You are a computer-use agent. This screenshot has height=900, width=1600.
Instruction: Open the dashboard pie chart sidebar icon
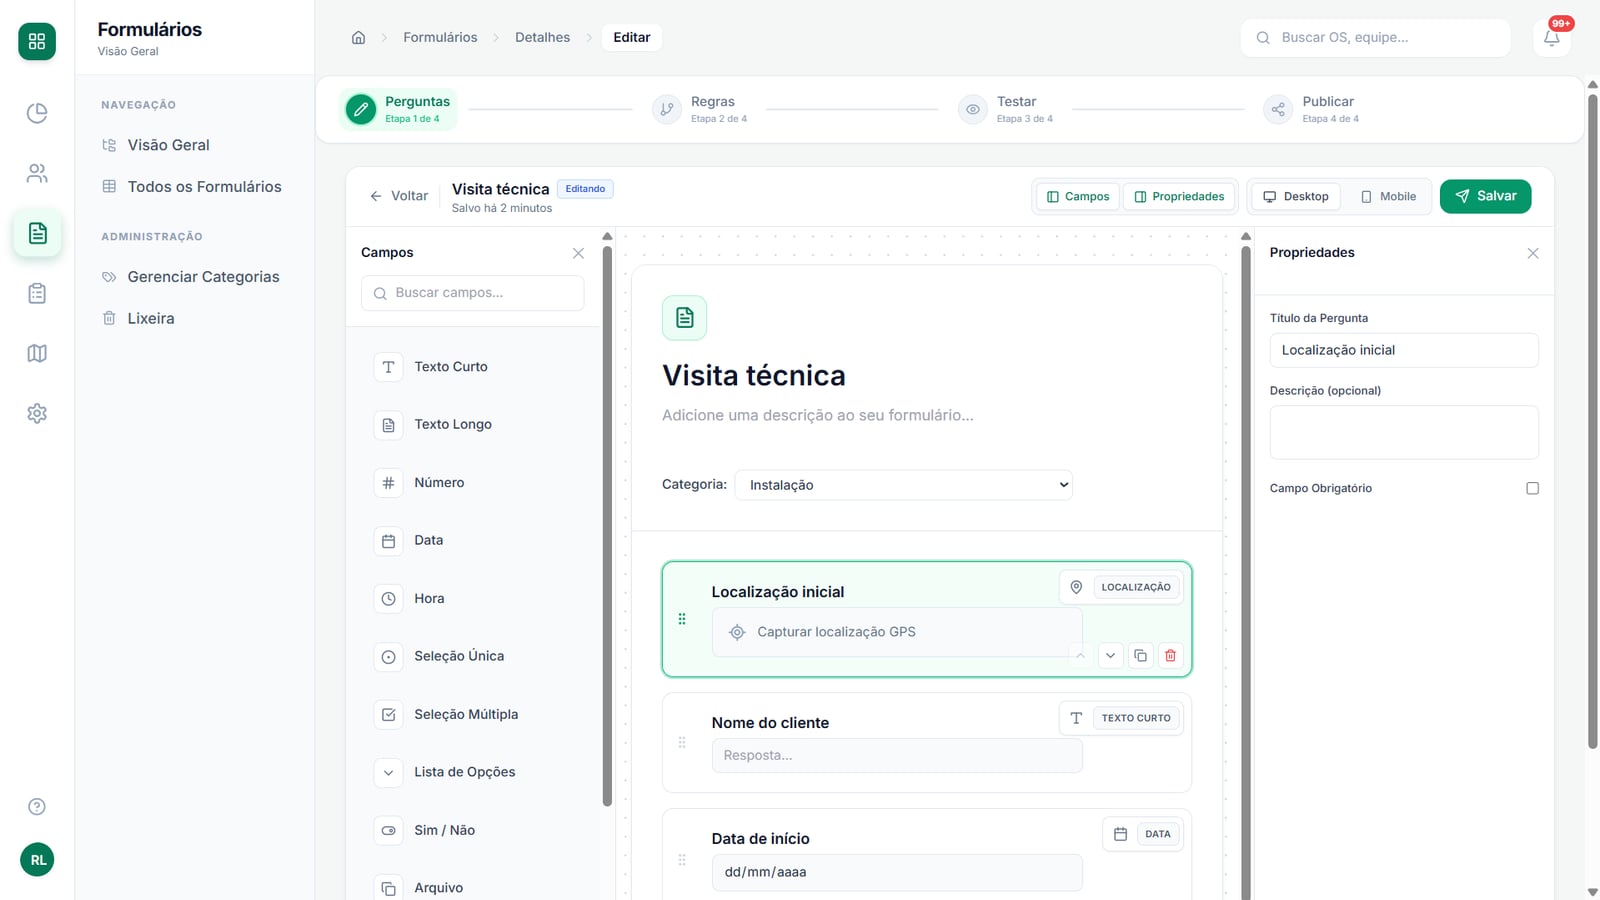point(37,113)
